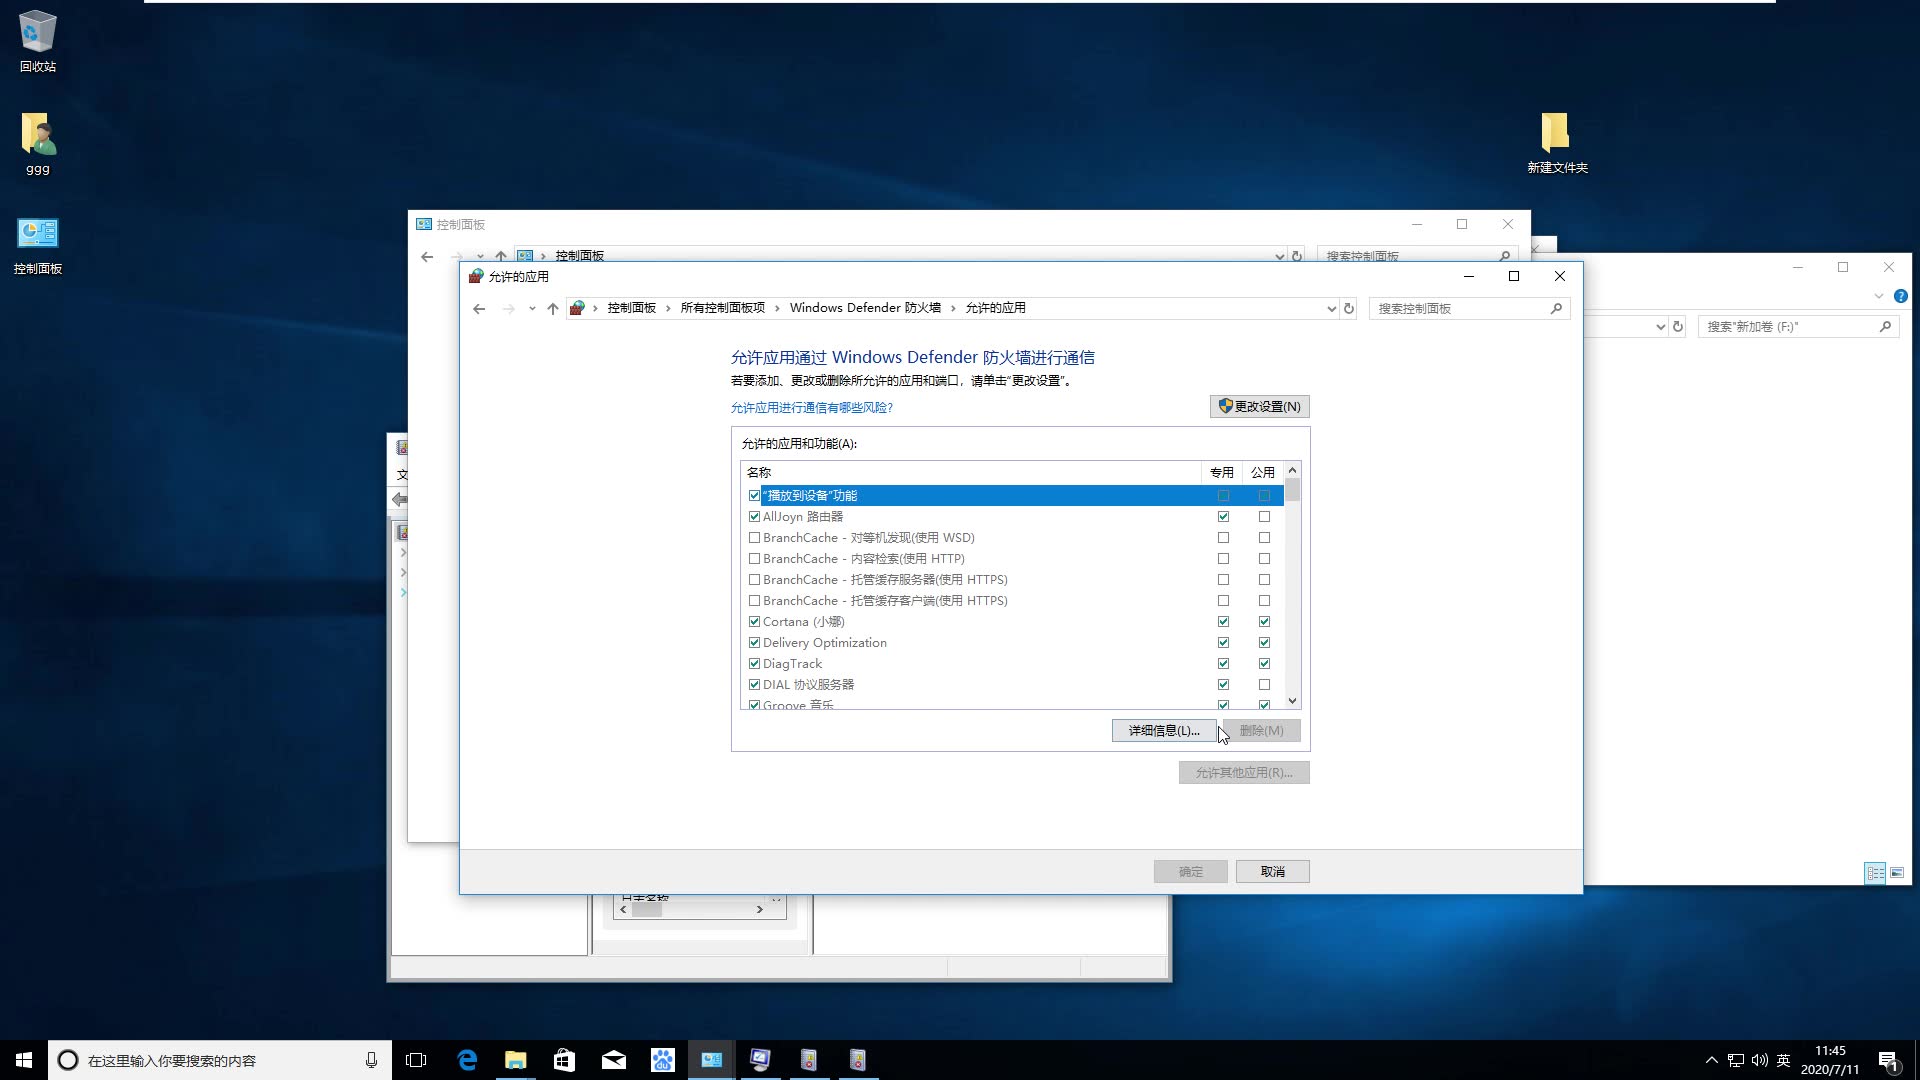Screen dimensions: 1920x1080
Task: Toggle 专用 checkbox for Delivery Optimization
Action: [x=1223, y=643]
